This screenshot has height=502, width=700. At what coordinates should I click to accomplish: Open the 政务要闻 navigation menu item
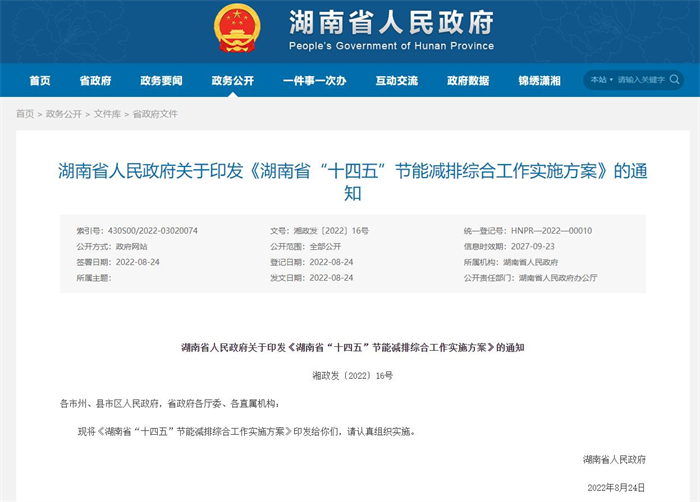coord(161,81)
